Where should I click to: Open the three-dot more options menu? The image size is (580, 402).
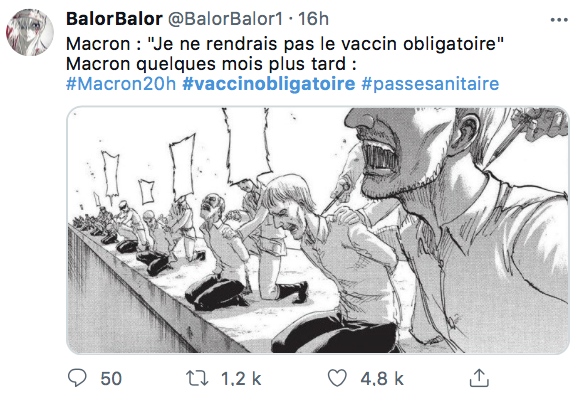(x=559, y=20)
